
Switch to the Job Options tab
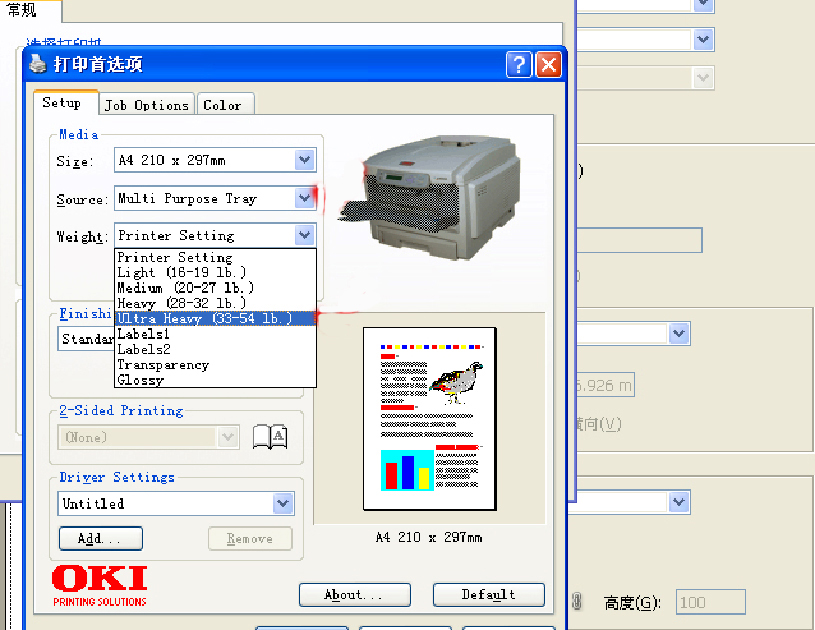pyautogui.click(x=147, y=105)
